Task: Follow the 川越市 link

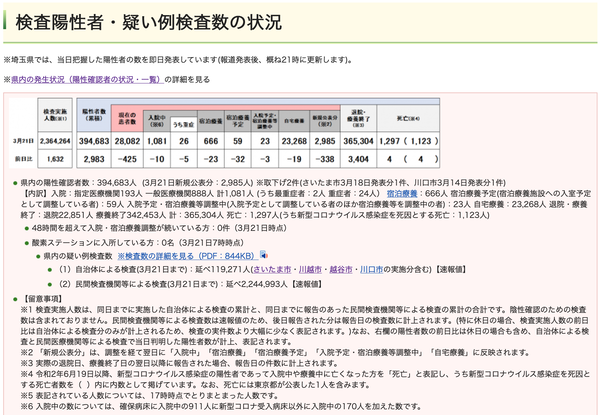Action: pos(310,270)
